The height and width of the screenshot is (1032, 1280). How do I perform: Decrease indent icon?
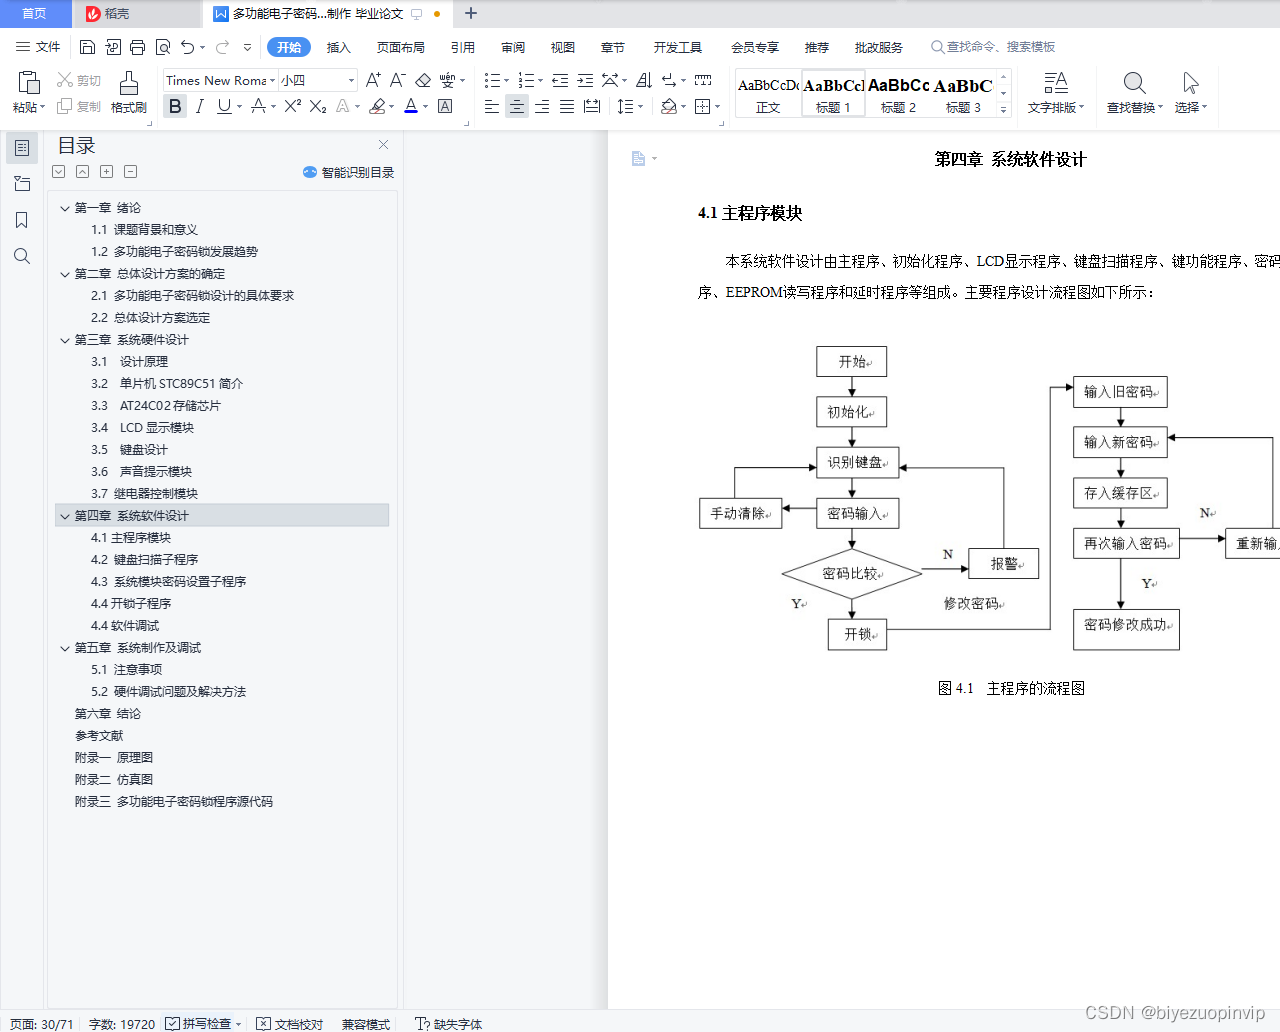click(560, 80)
